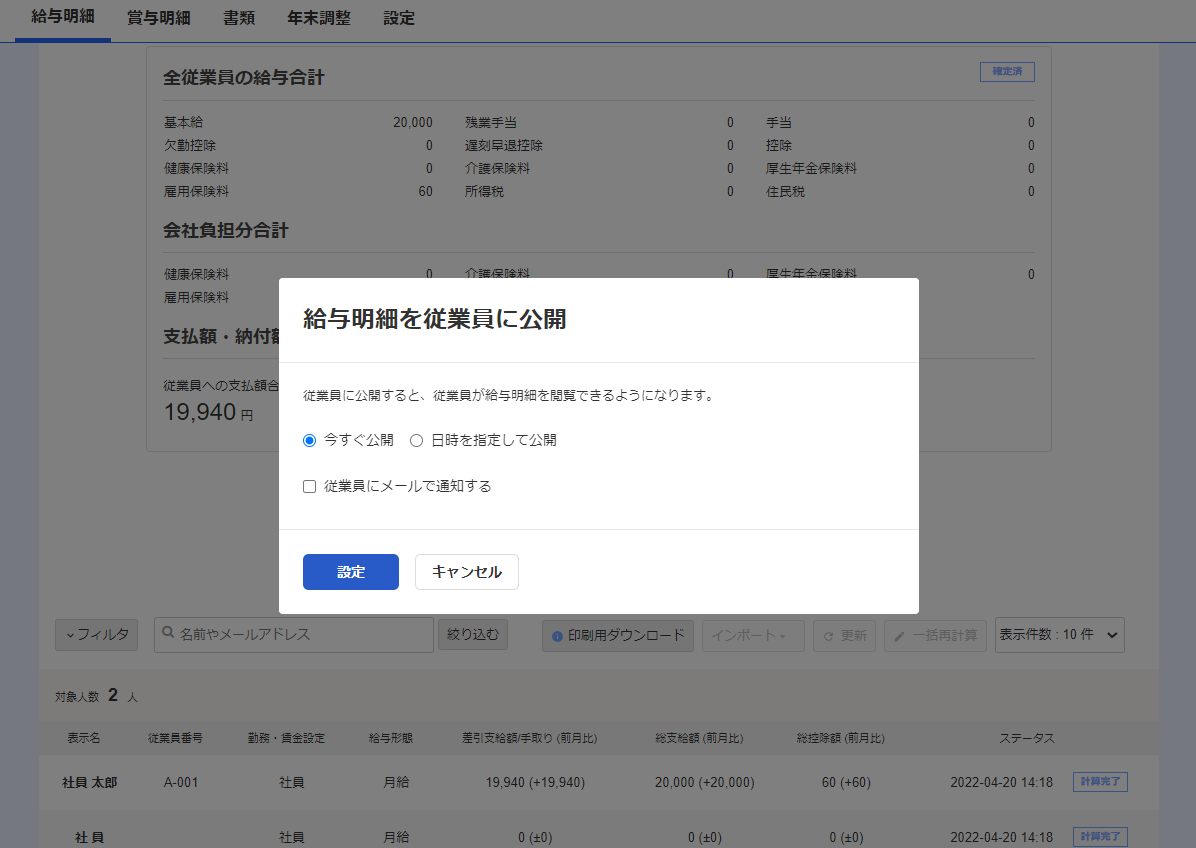The image size is (1196, 848).
Task: Open the 表示件数 10件 selector
Action: (1059, 635)
